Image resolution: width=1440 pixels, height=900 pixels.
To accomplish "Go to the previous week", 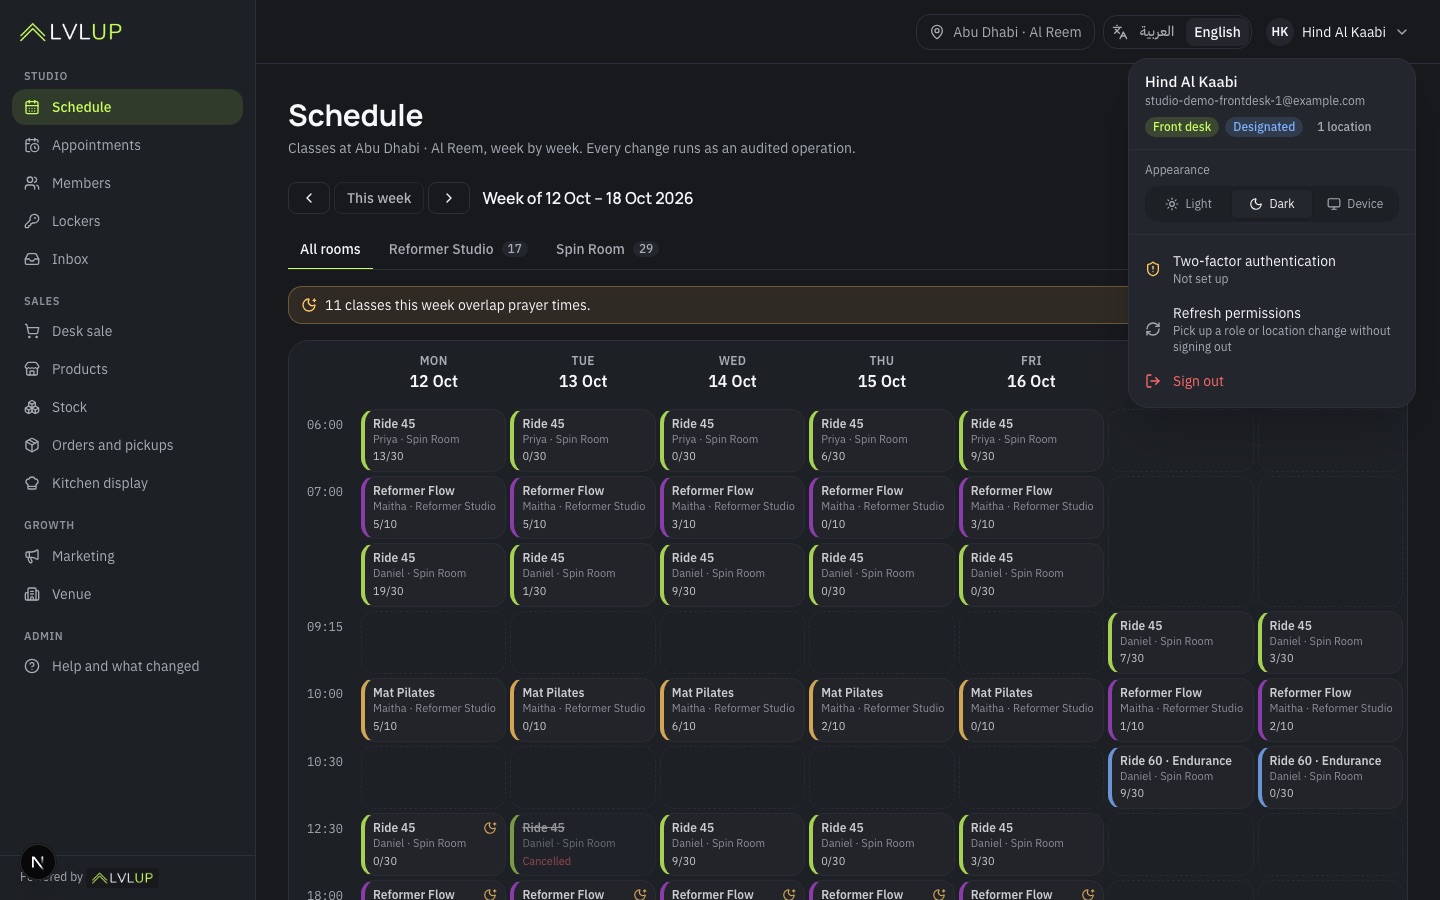I will (309, 198).
